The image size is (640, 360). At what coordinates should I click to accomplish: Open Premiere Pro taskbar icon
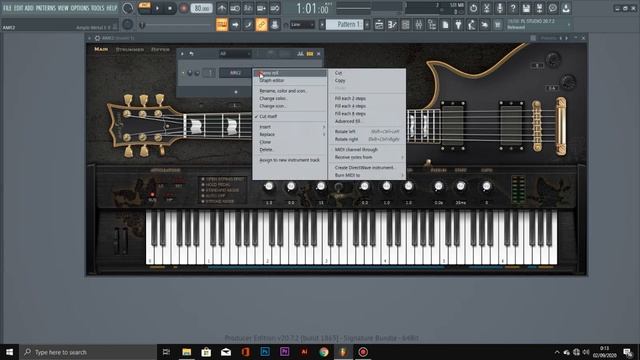(284, 352)
